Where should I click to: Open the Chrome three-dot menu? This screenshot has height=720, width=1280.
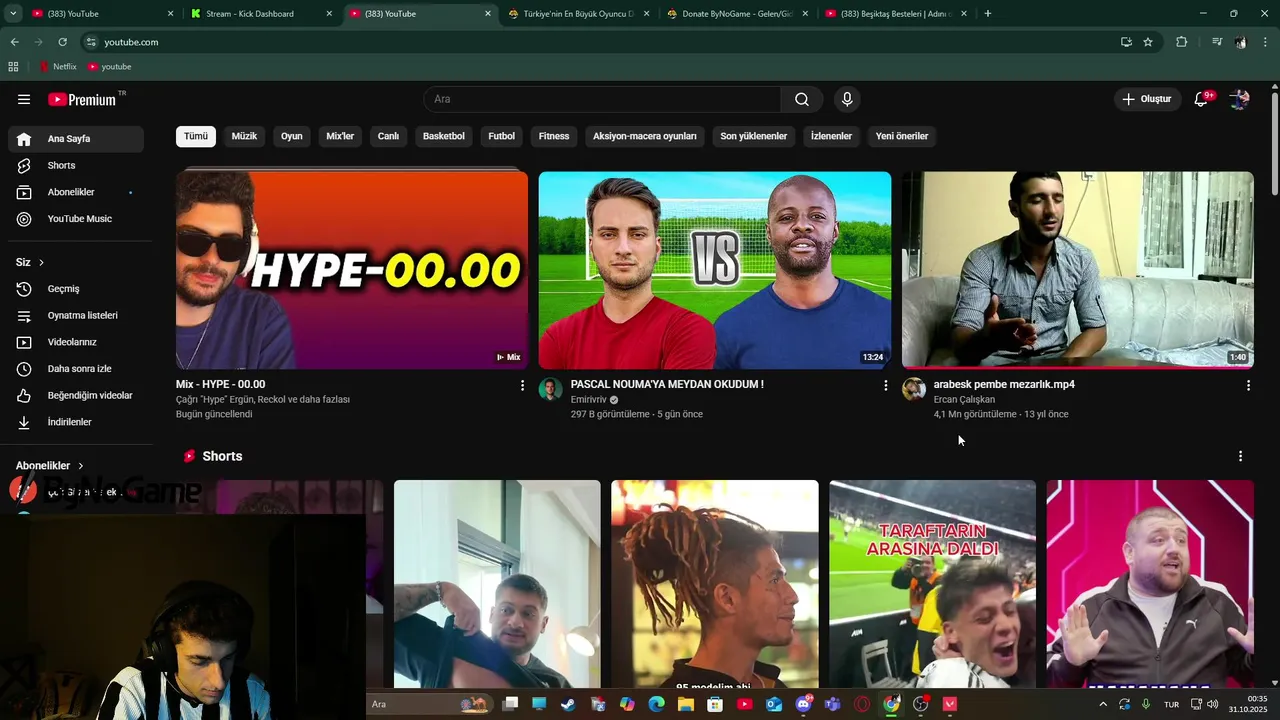1265,42
